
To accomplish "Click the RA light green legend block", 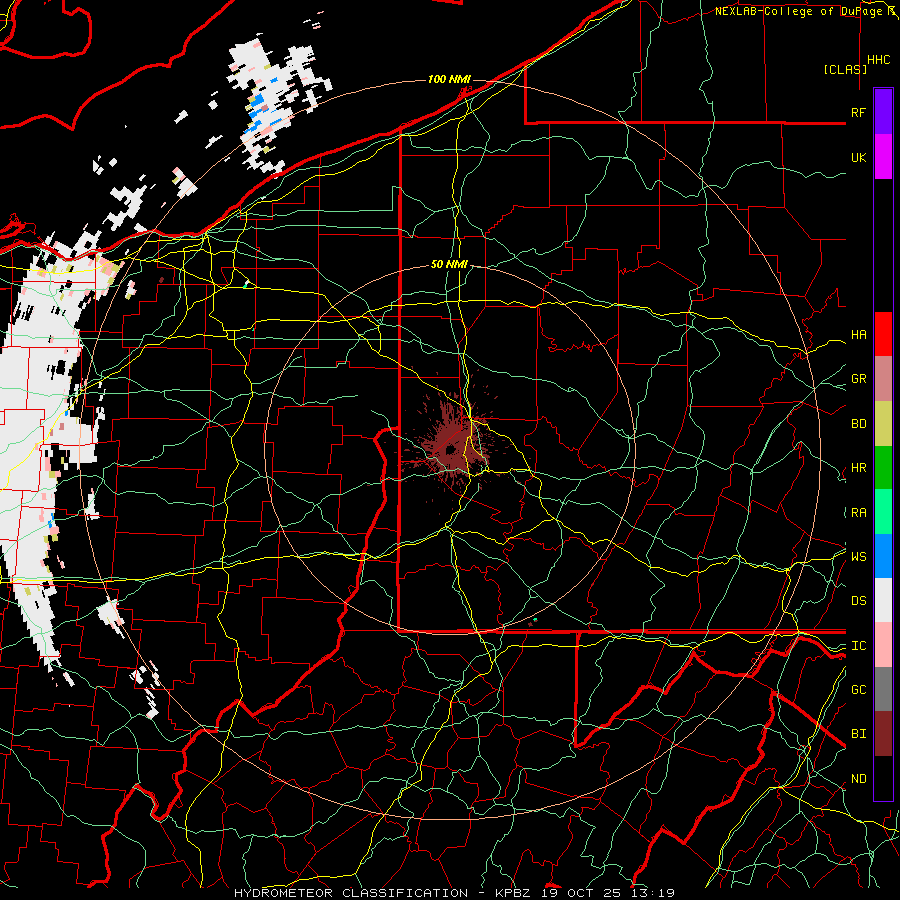I will click(x=883, y=512).
